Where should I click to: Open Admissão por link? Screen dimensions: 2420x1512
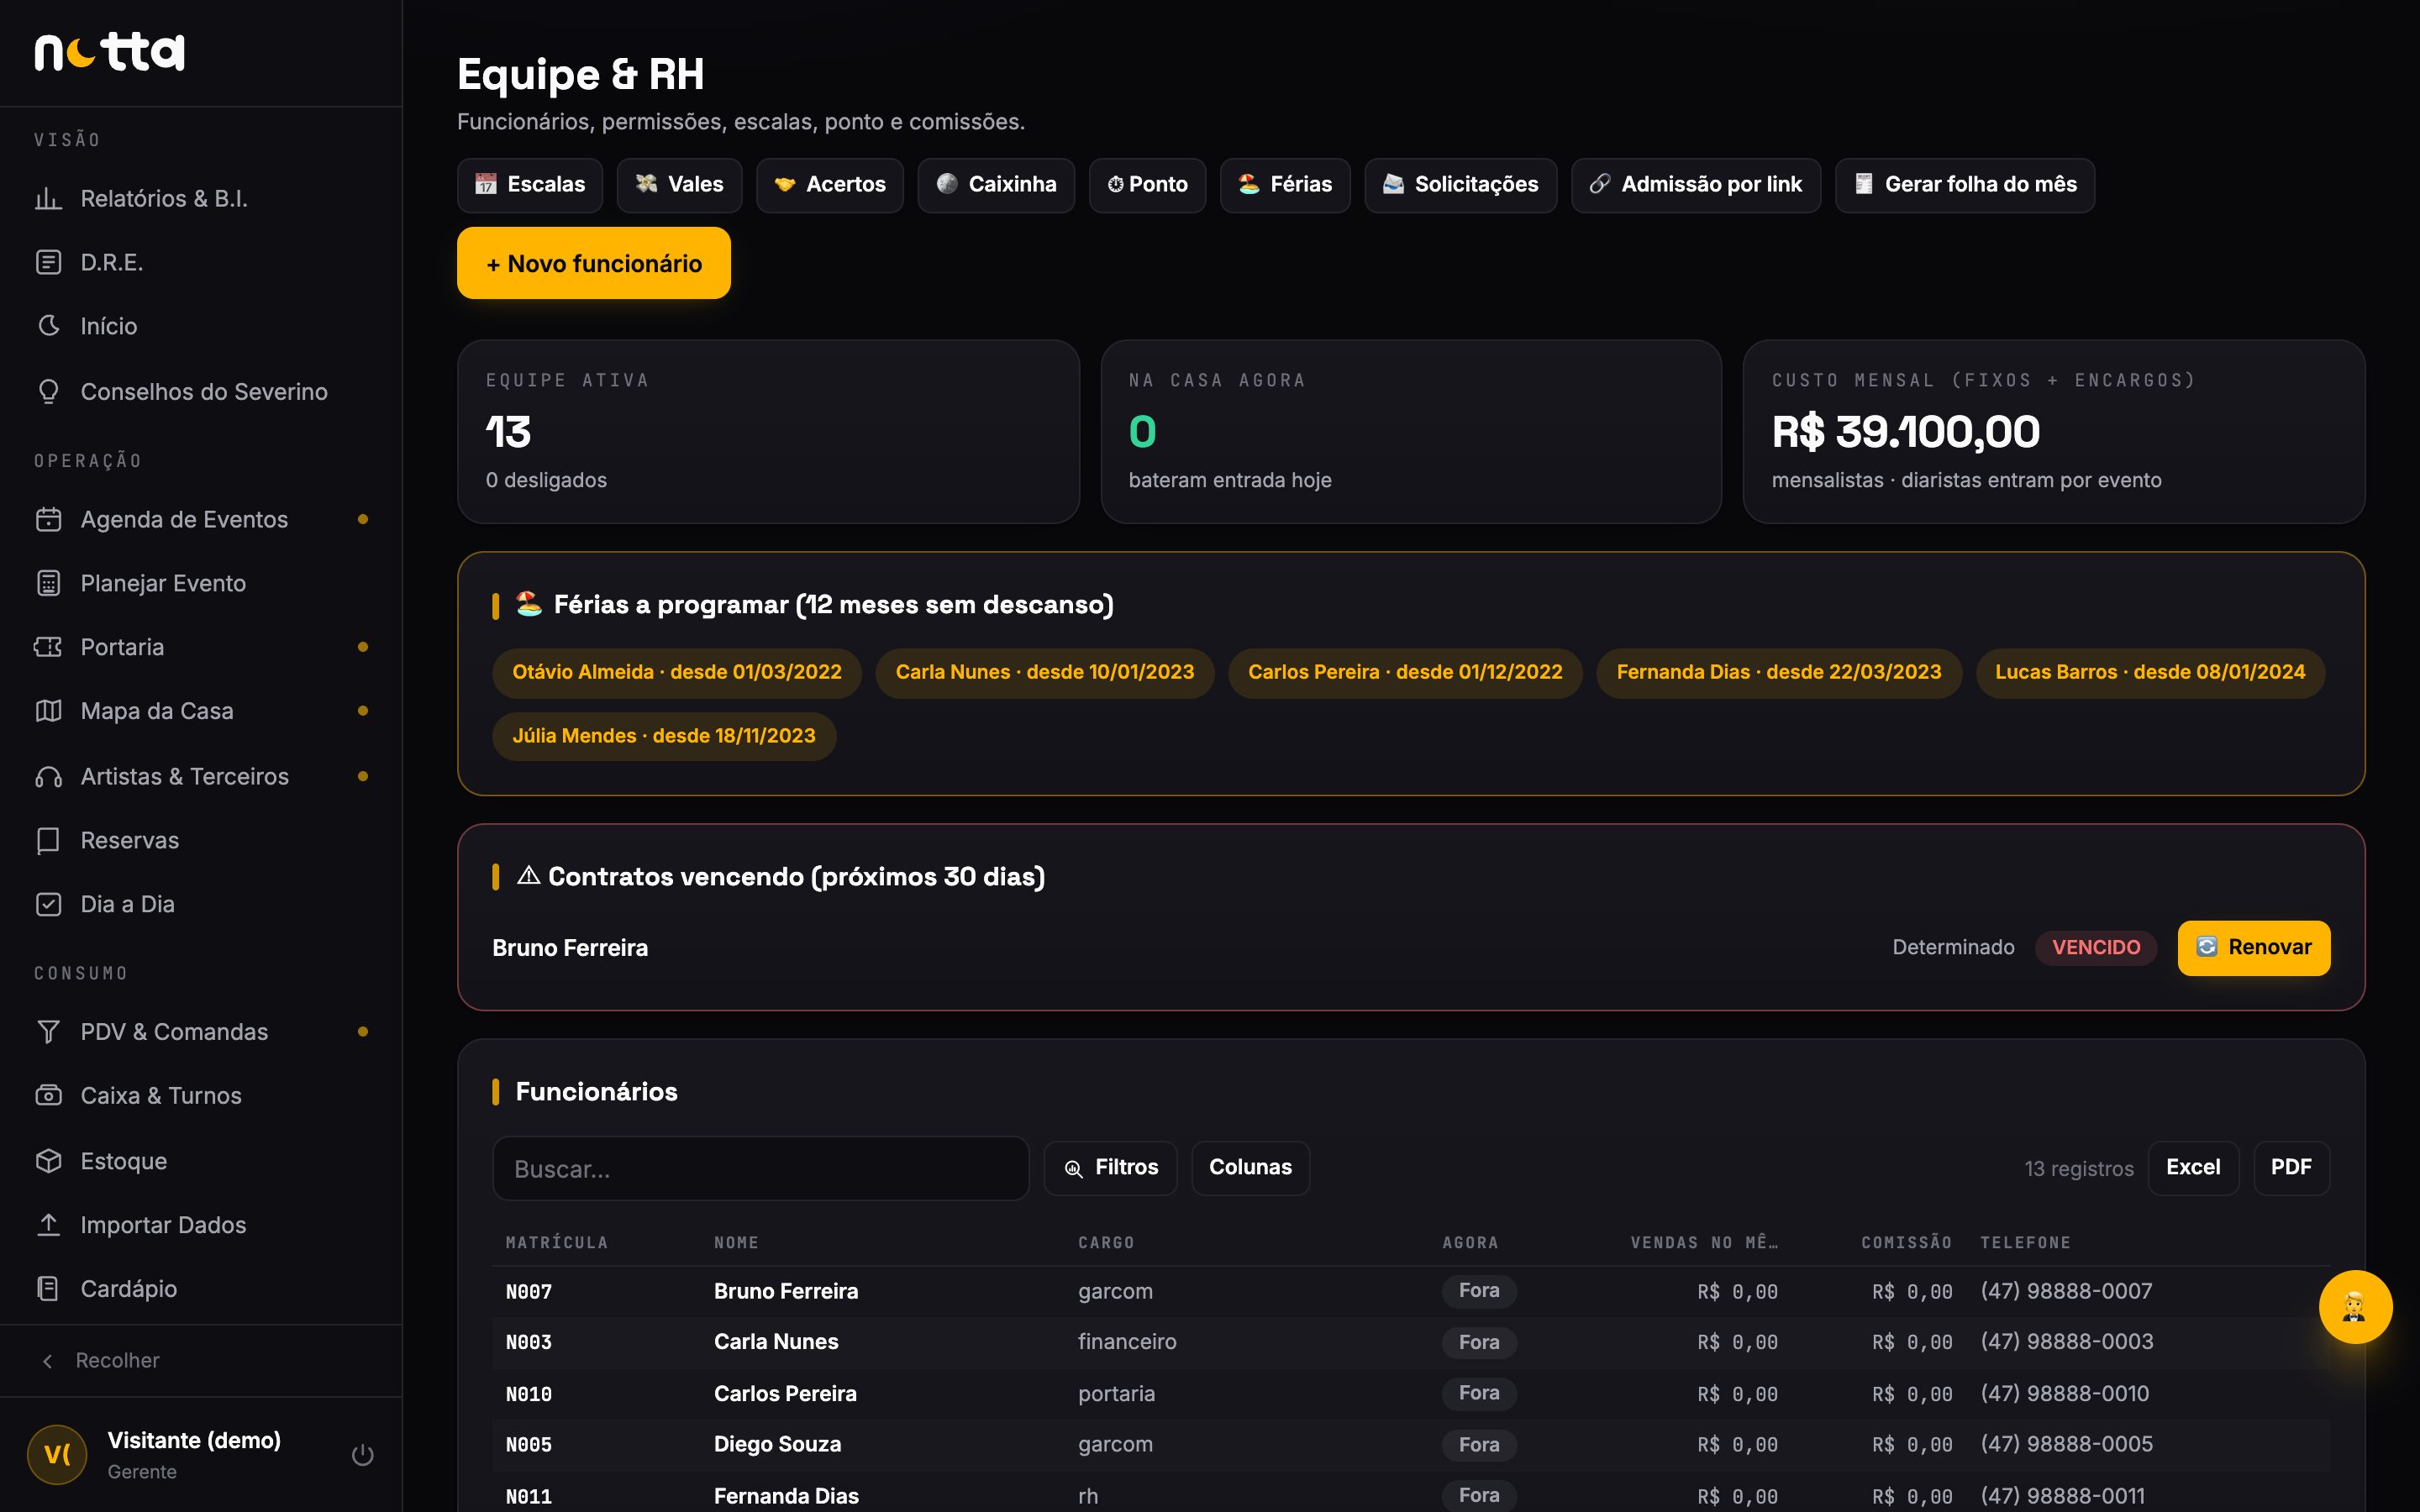1695,185
